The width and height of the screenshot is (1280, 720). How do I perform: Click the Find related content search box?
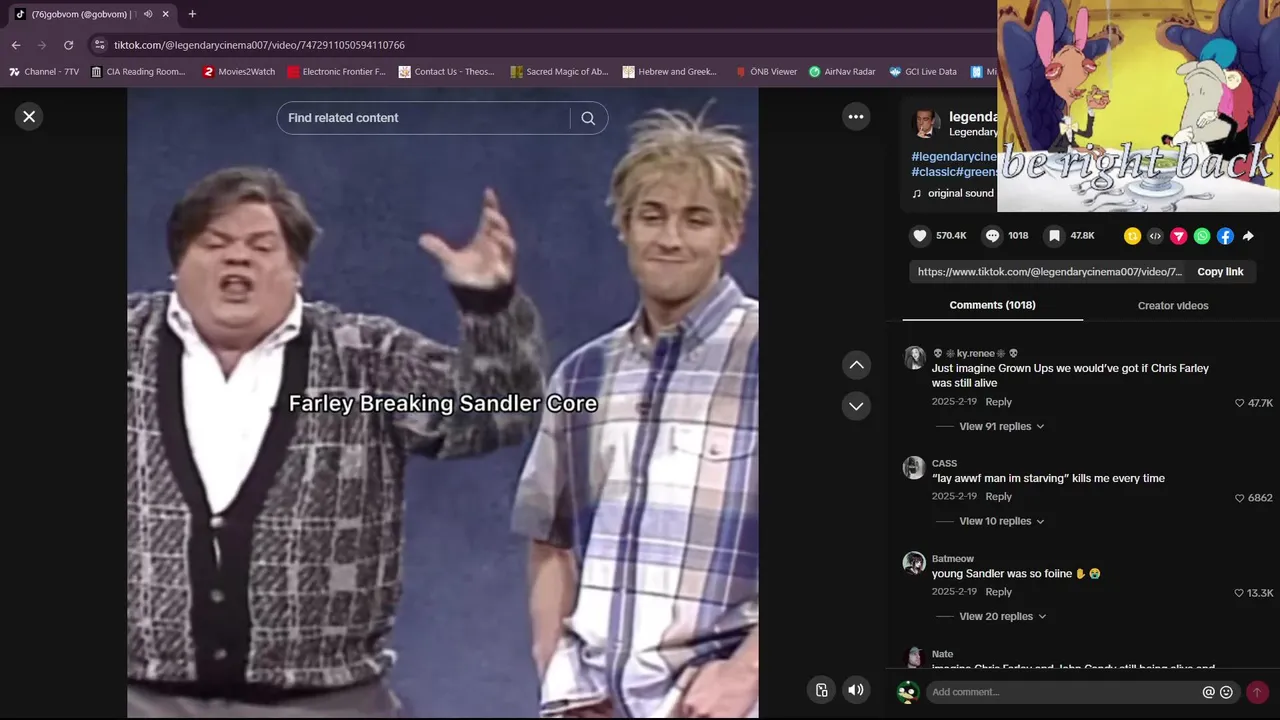[x=424, y=118]
